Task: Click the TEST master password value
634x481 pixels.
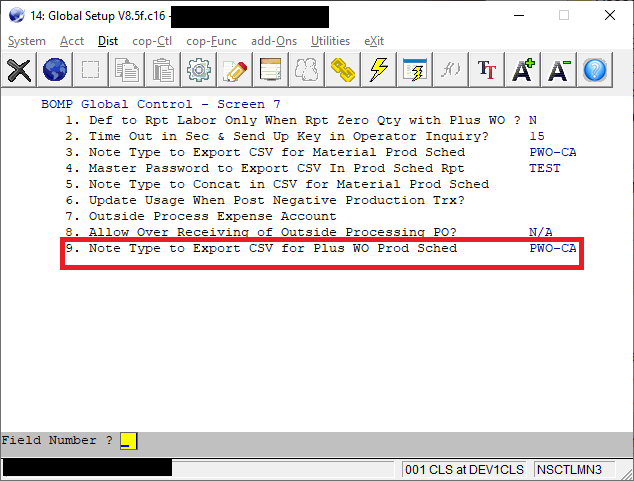Action: [544, 168]
